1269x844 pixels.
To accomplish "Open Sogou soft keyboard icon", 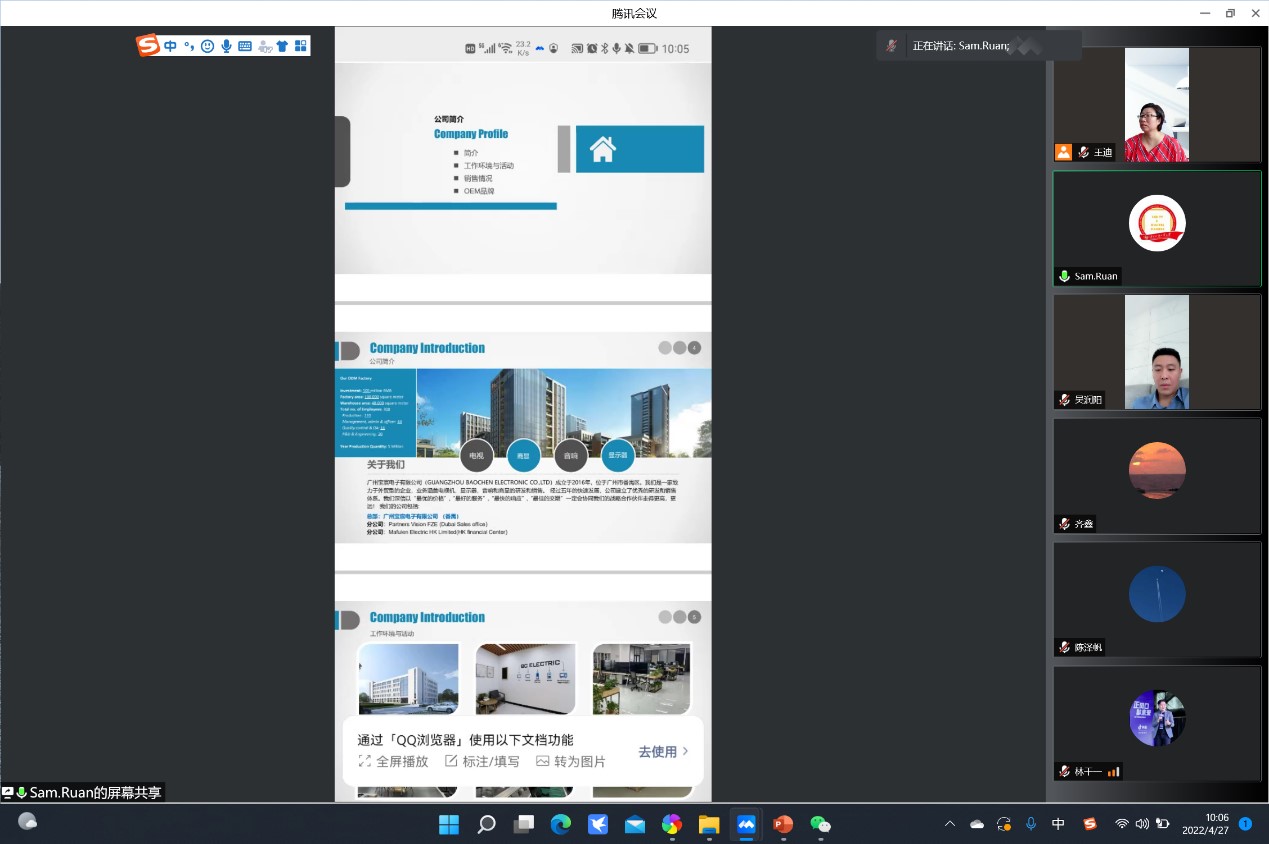I will click(245, 46).
